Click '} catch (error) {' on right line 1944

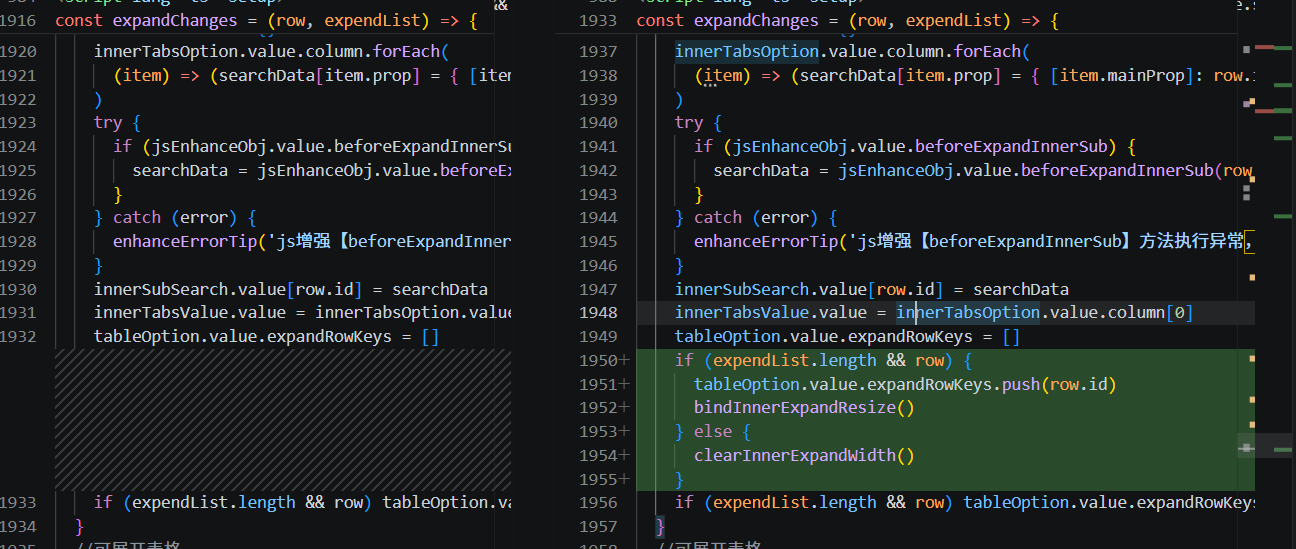pyautogui.click(x=757, y=217)
